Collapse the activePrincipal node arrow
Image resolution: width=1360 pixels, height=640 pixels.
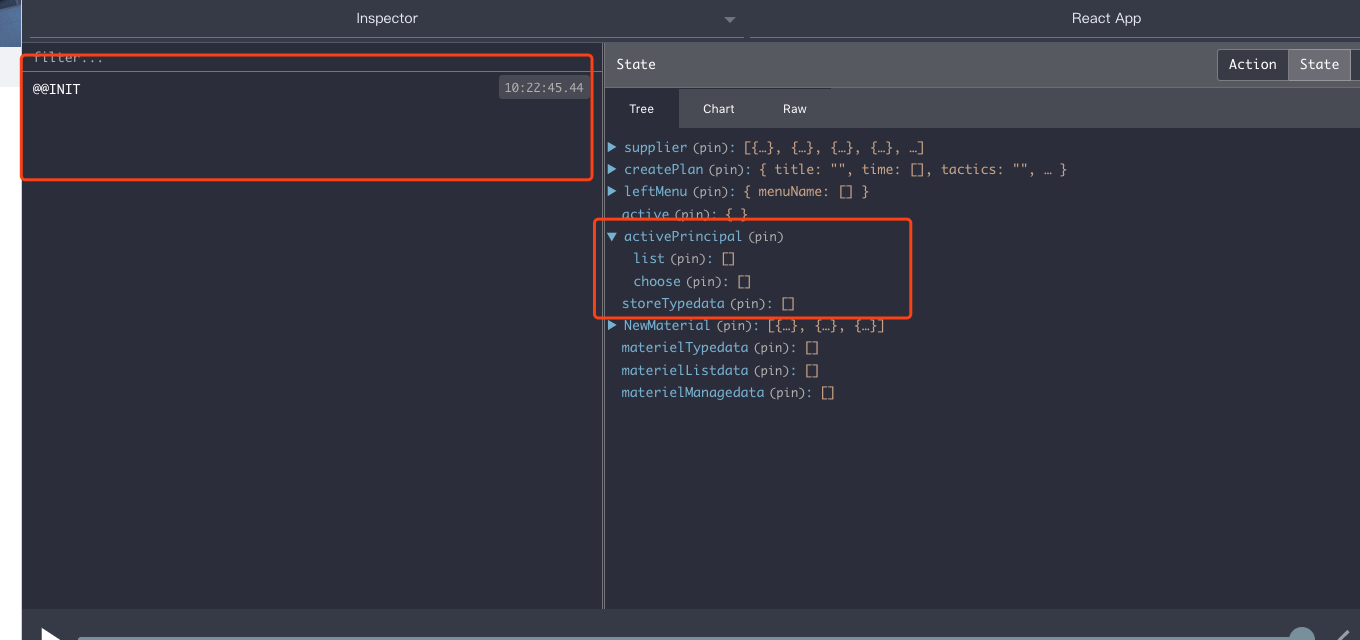[x=612, y=237]
